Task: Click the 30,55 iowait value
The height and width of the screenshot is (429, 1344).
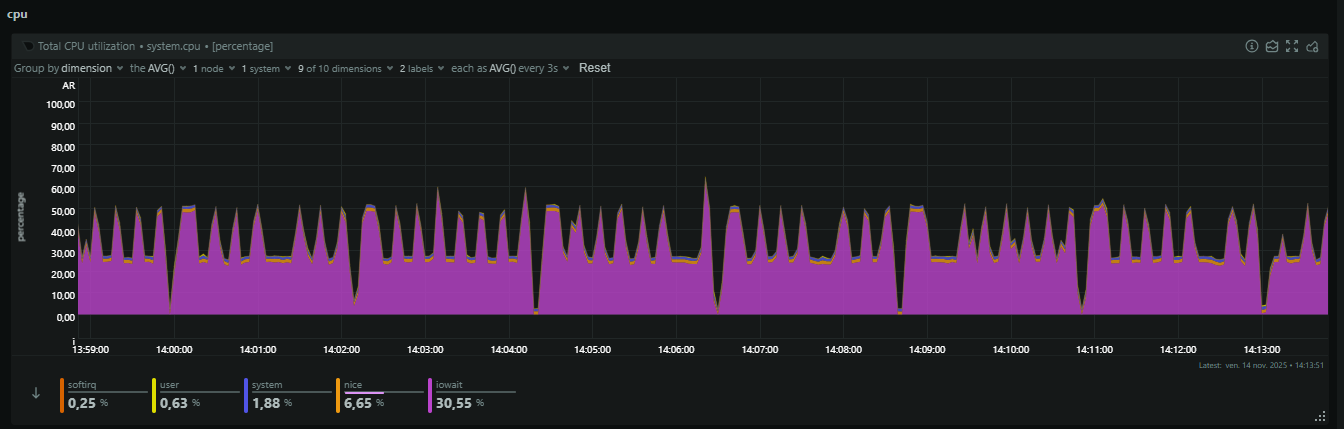Action: click(454, 403)
